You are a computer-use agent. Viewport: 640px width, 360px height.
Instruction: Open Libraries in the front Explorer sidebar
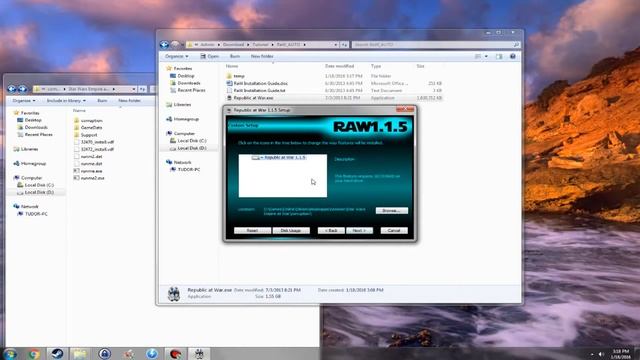point(182,105)
